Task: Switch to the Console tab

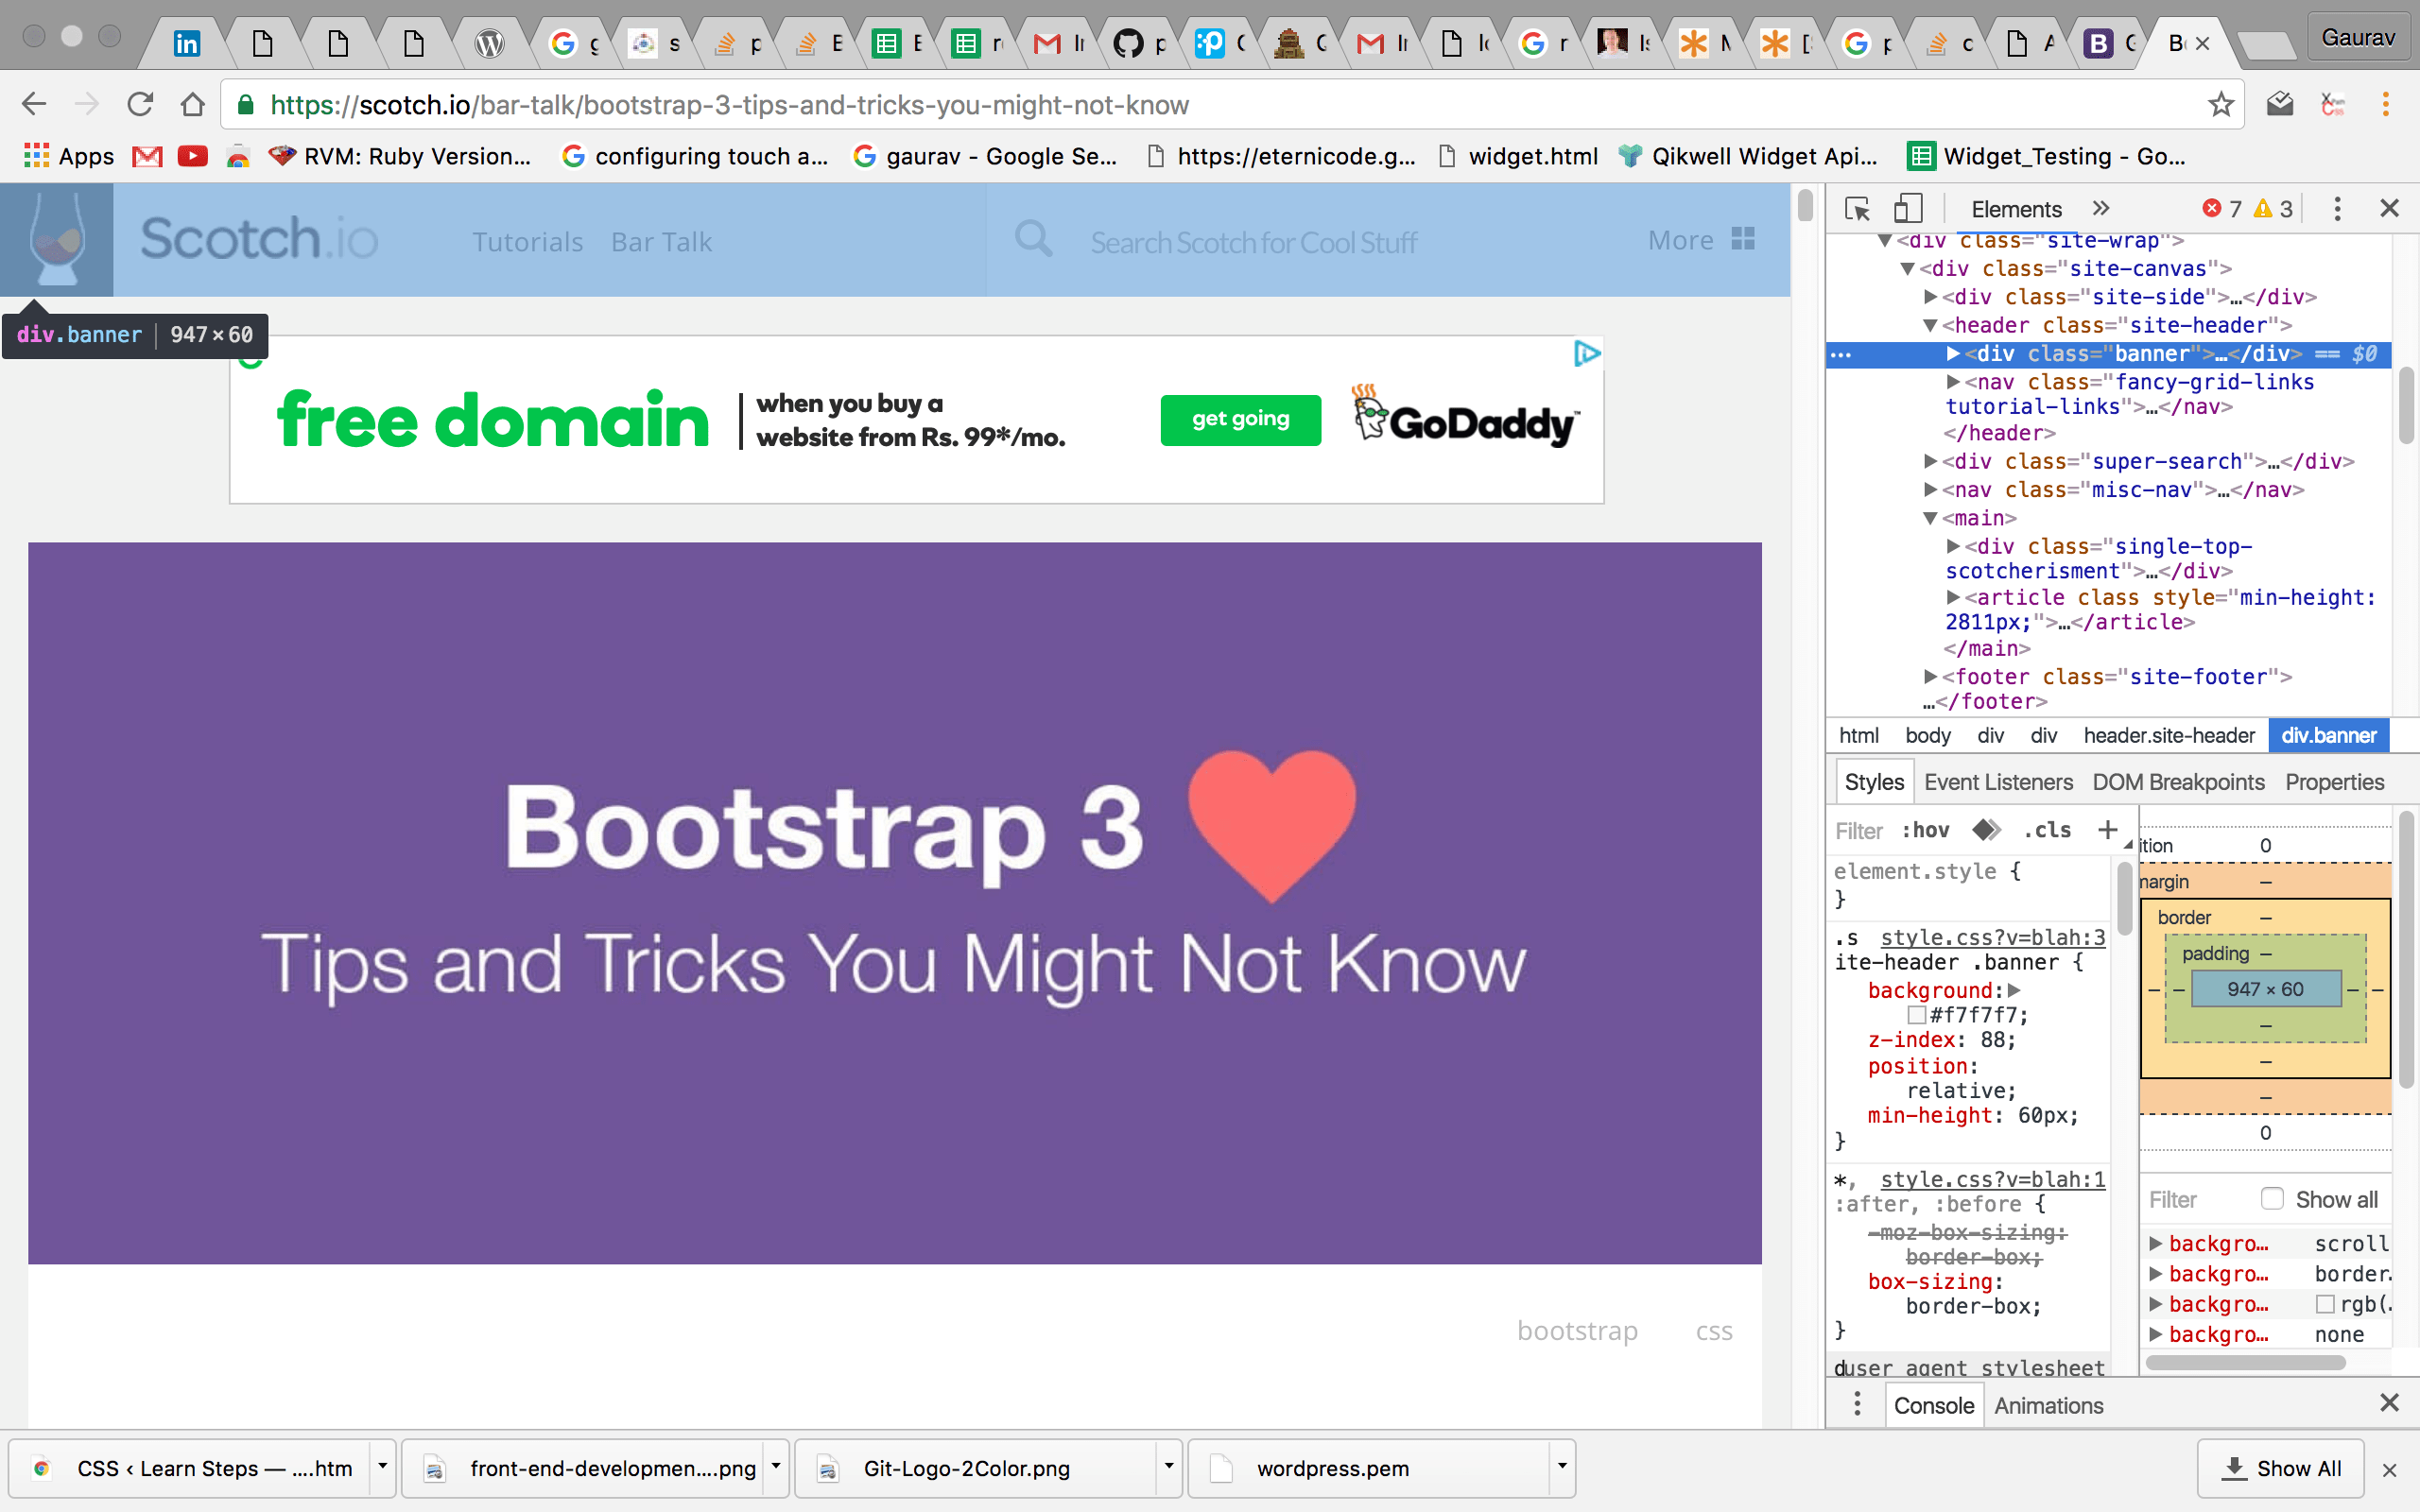Action: (1934, 1404)
